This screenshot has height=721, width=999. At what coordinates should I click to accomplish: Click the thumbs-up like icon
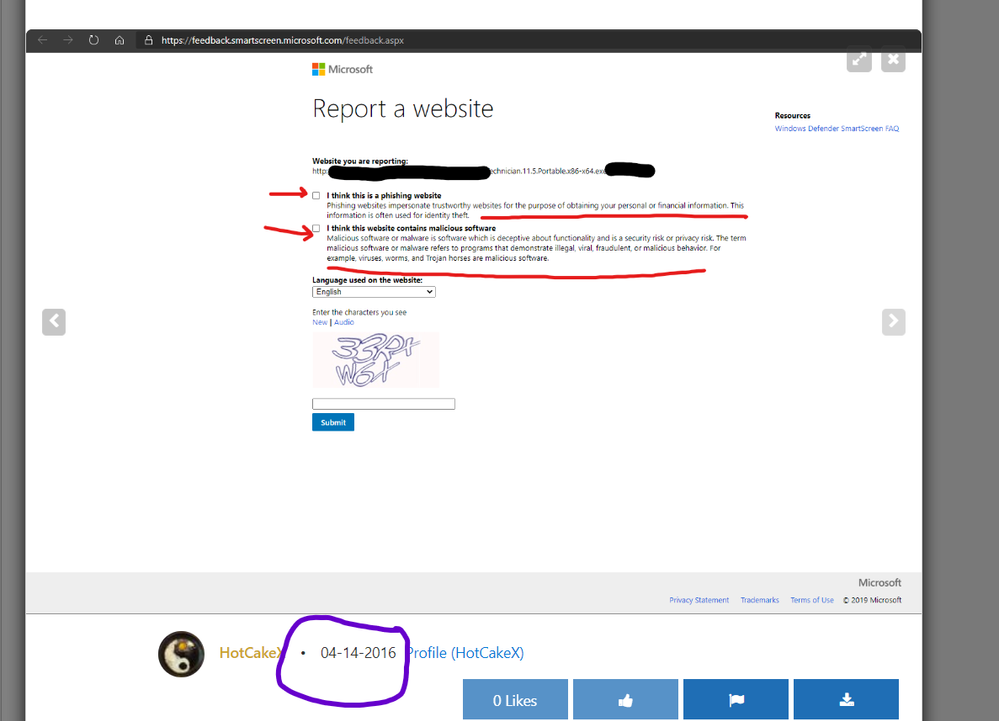pyautogui.click(x=625, y=699)
